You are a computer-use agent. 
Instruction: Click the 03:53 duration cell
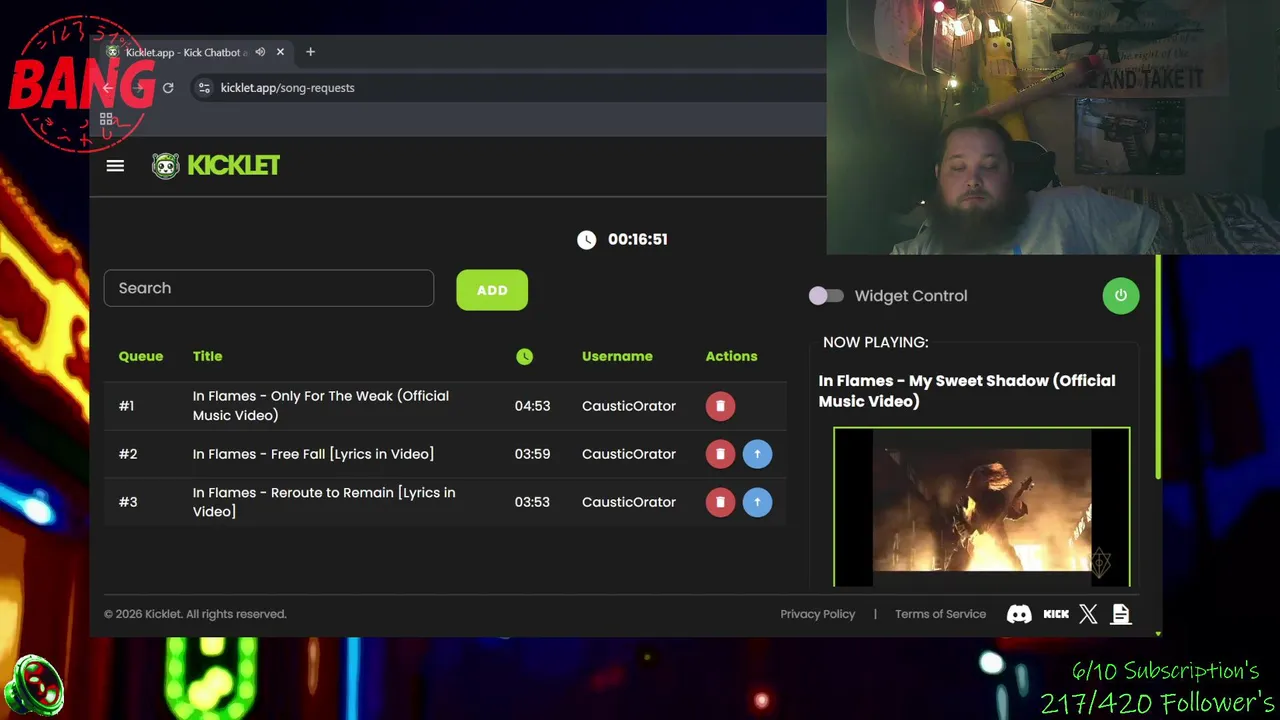[532, 502]
